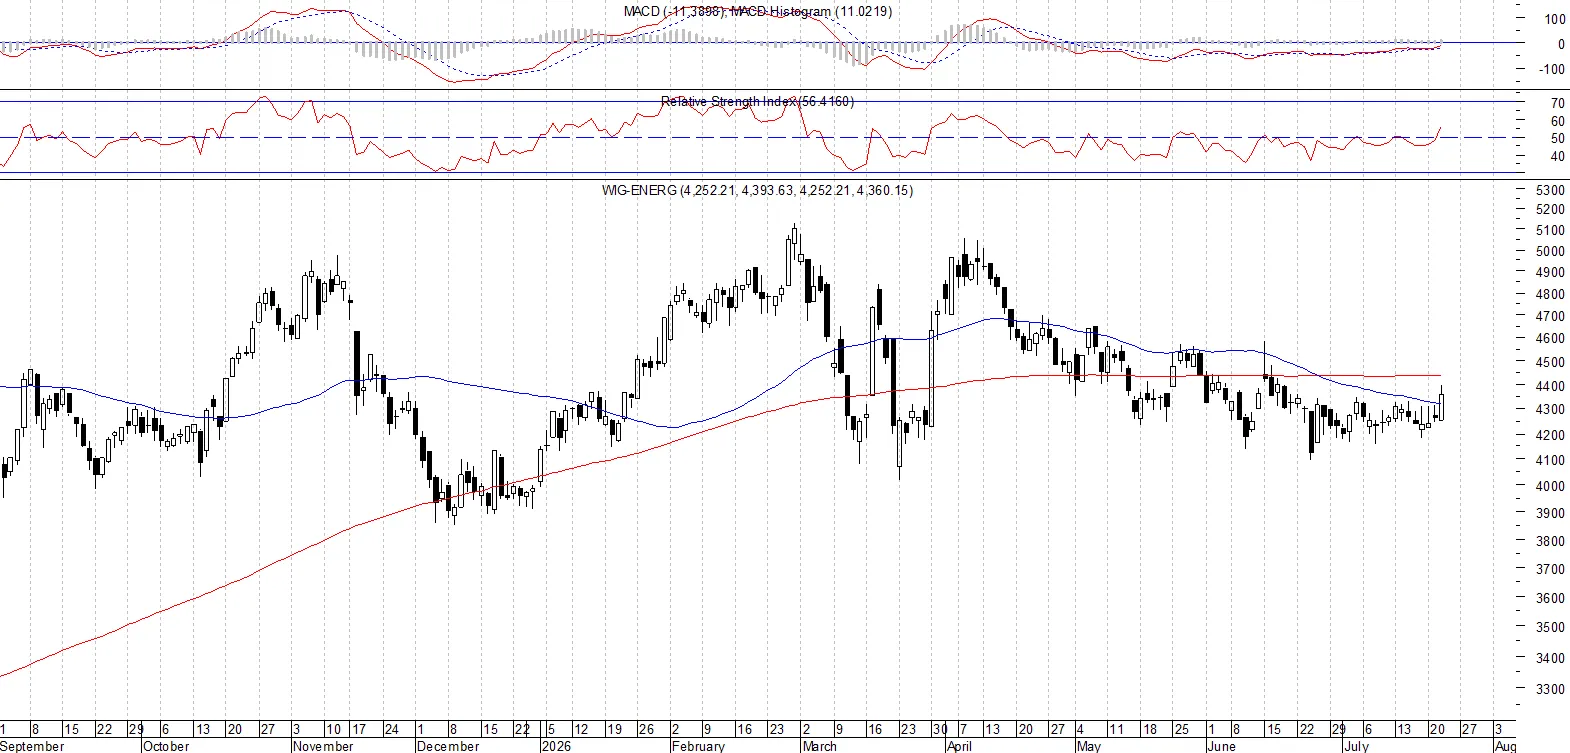Viewport: 1570px width, 753px height.
Task: Click the 3500 price scale value
Action: point(1550,627)
